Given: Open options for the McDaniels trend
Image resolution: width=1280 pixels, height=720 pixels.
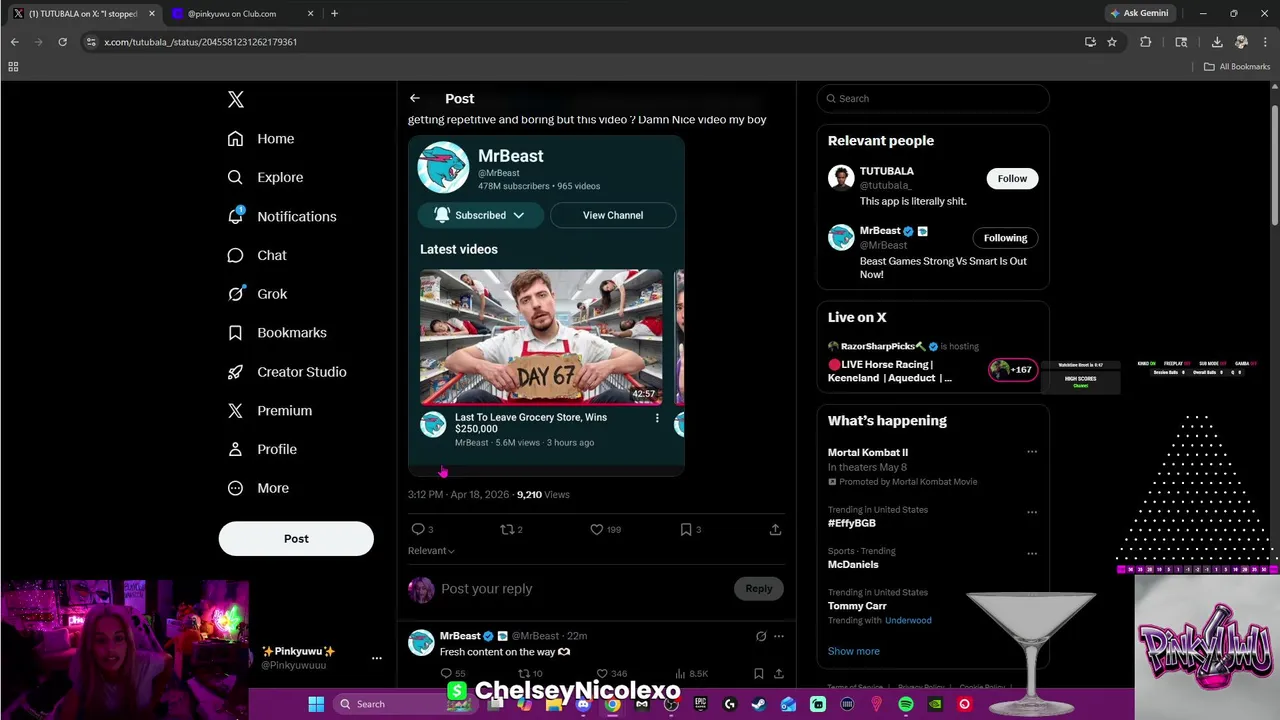Looking at the screenshot, I should click(1032, 553).
